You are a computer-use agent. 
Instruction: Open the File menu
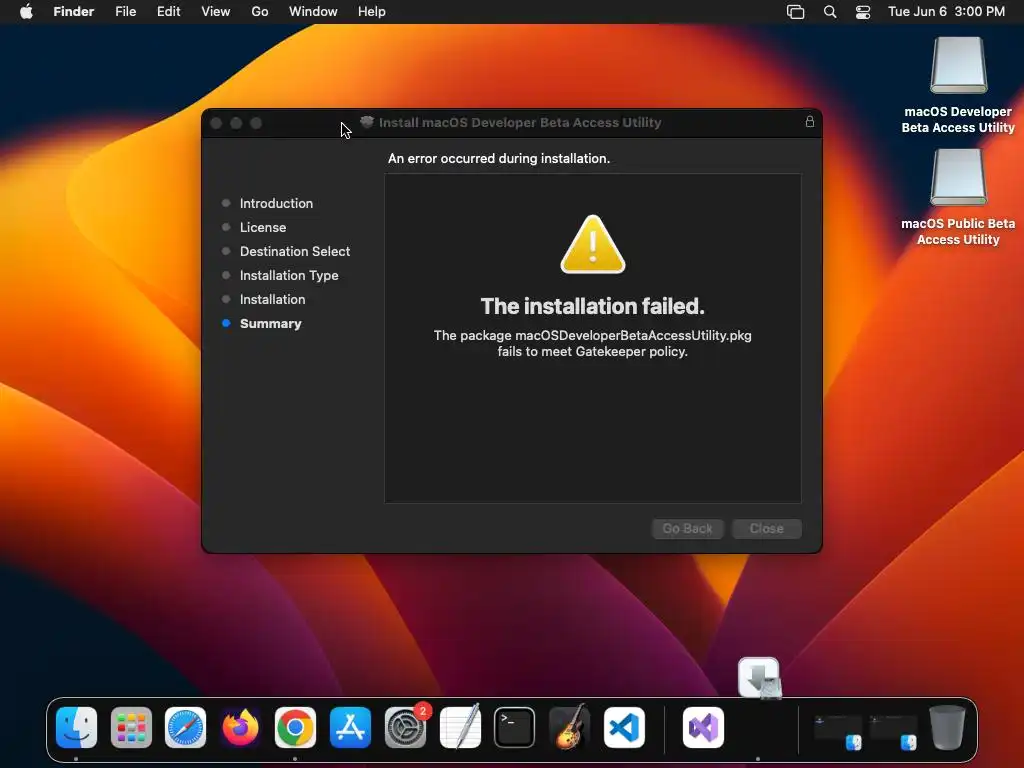125,12
